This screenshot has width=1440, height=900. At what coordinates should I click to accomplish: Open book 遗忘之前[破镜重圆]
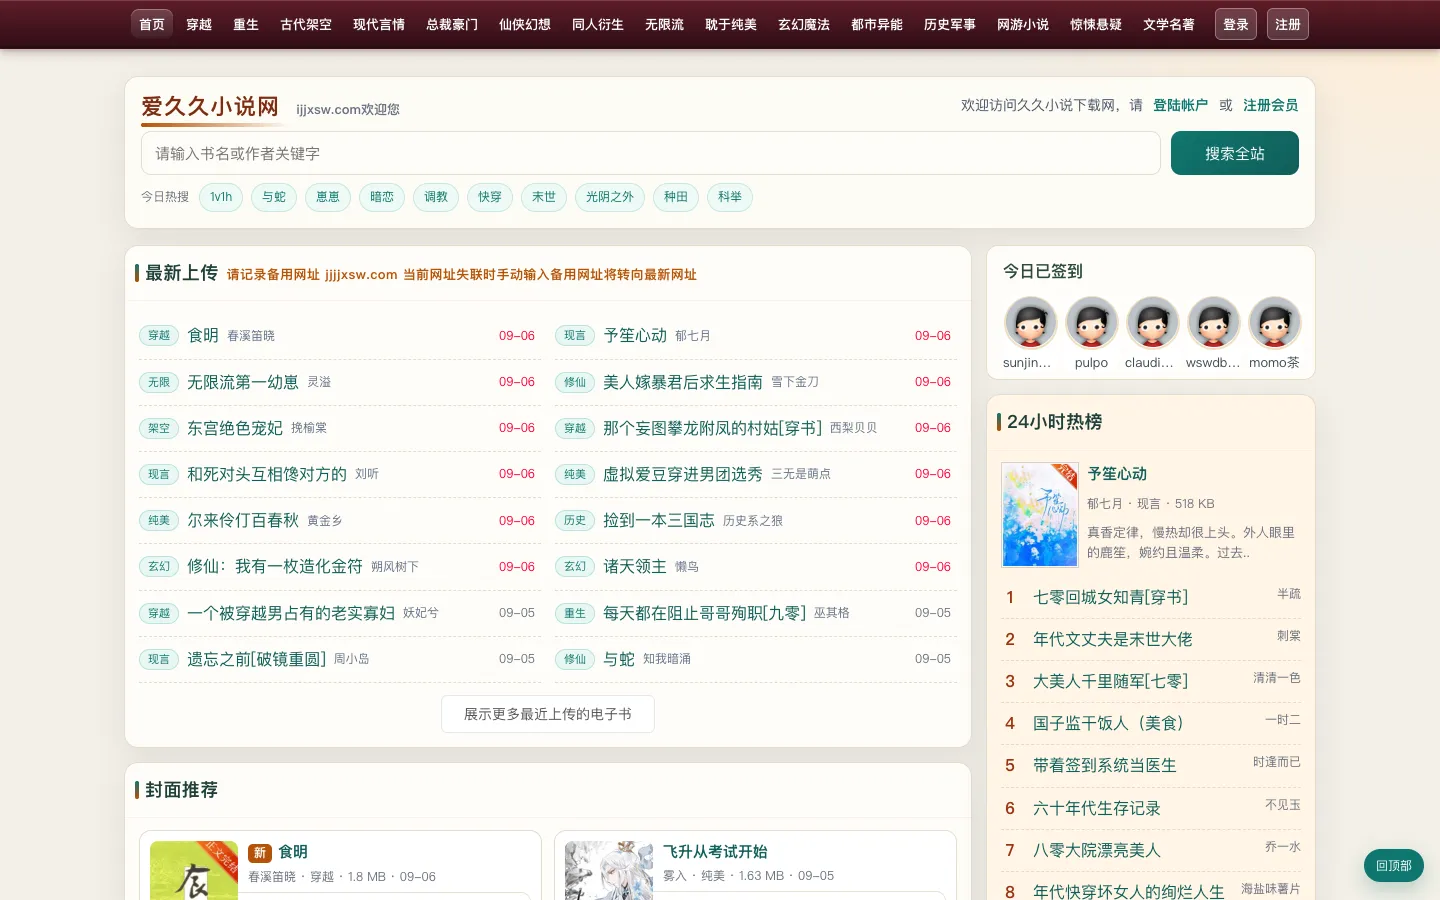click(257, 659)
